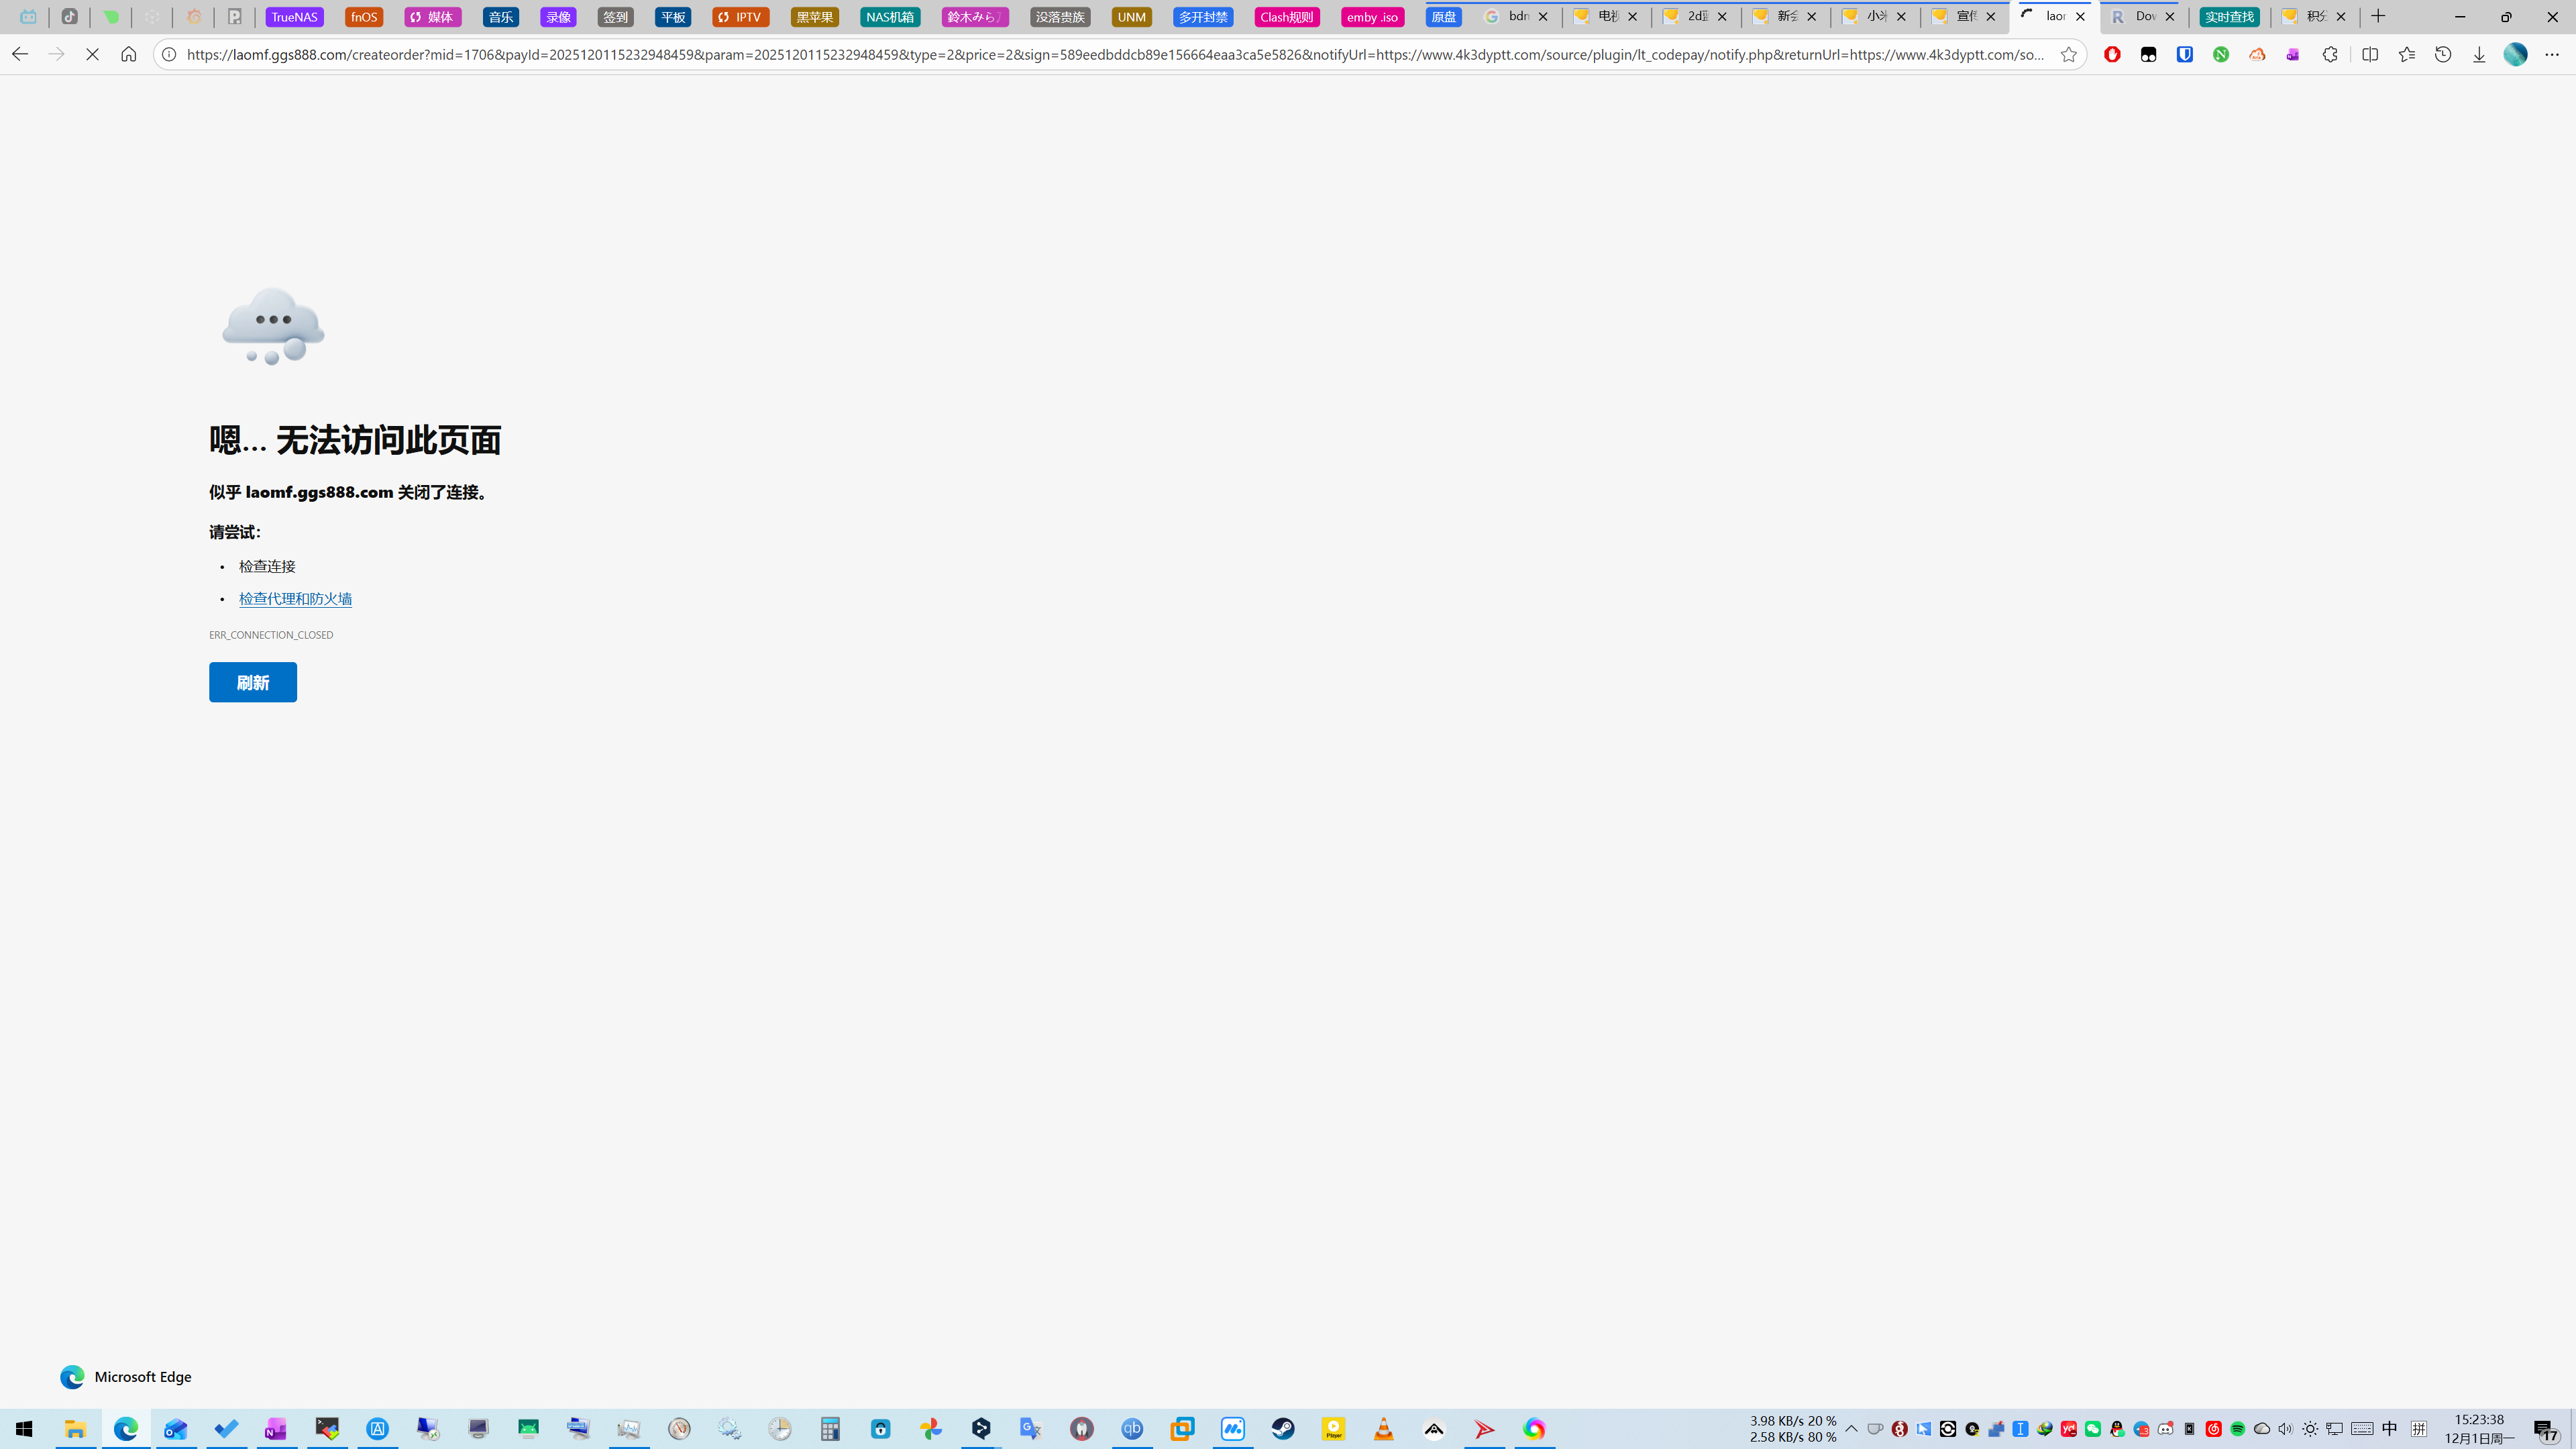
Task: Open the AdBlock stop-hand extension
Action: [x=2112, y=55]
